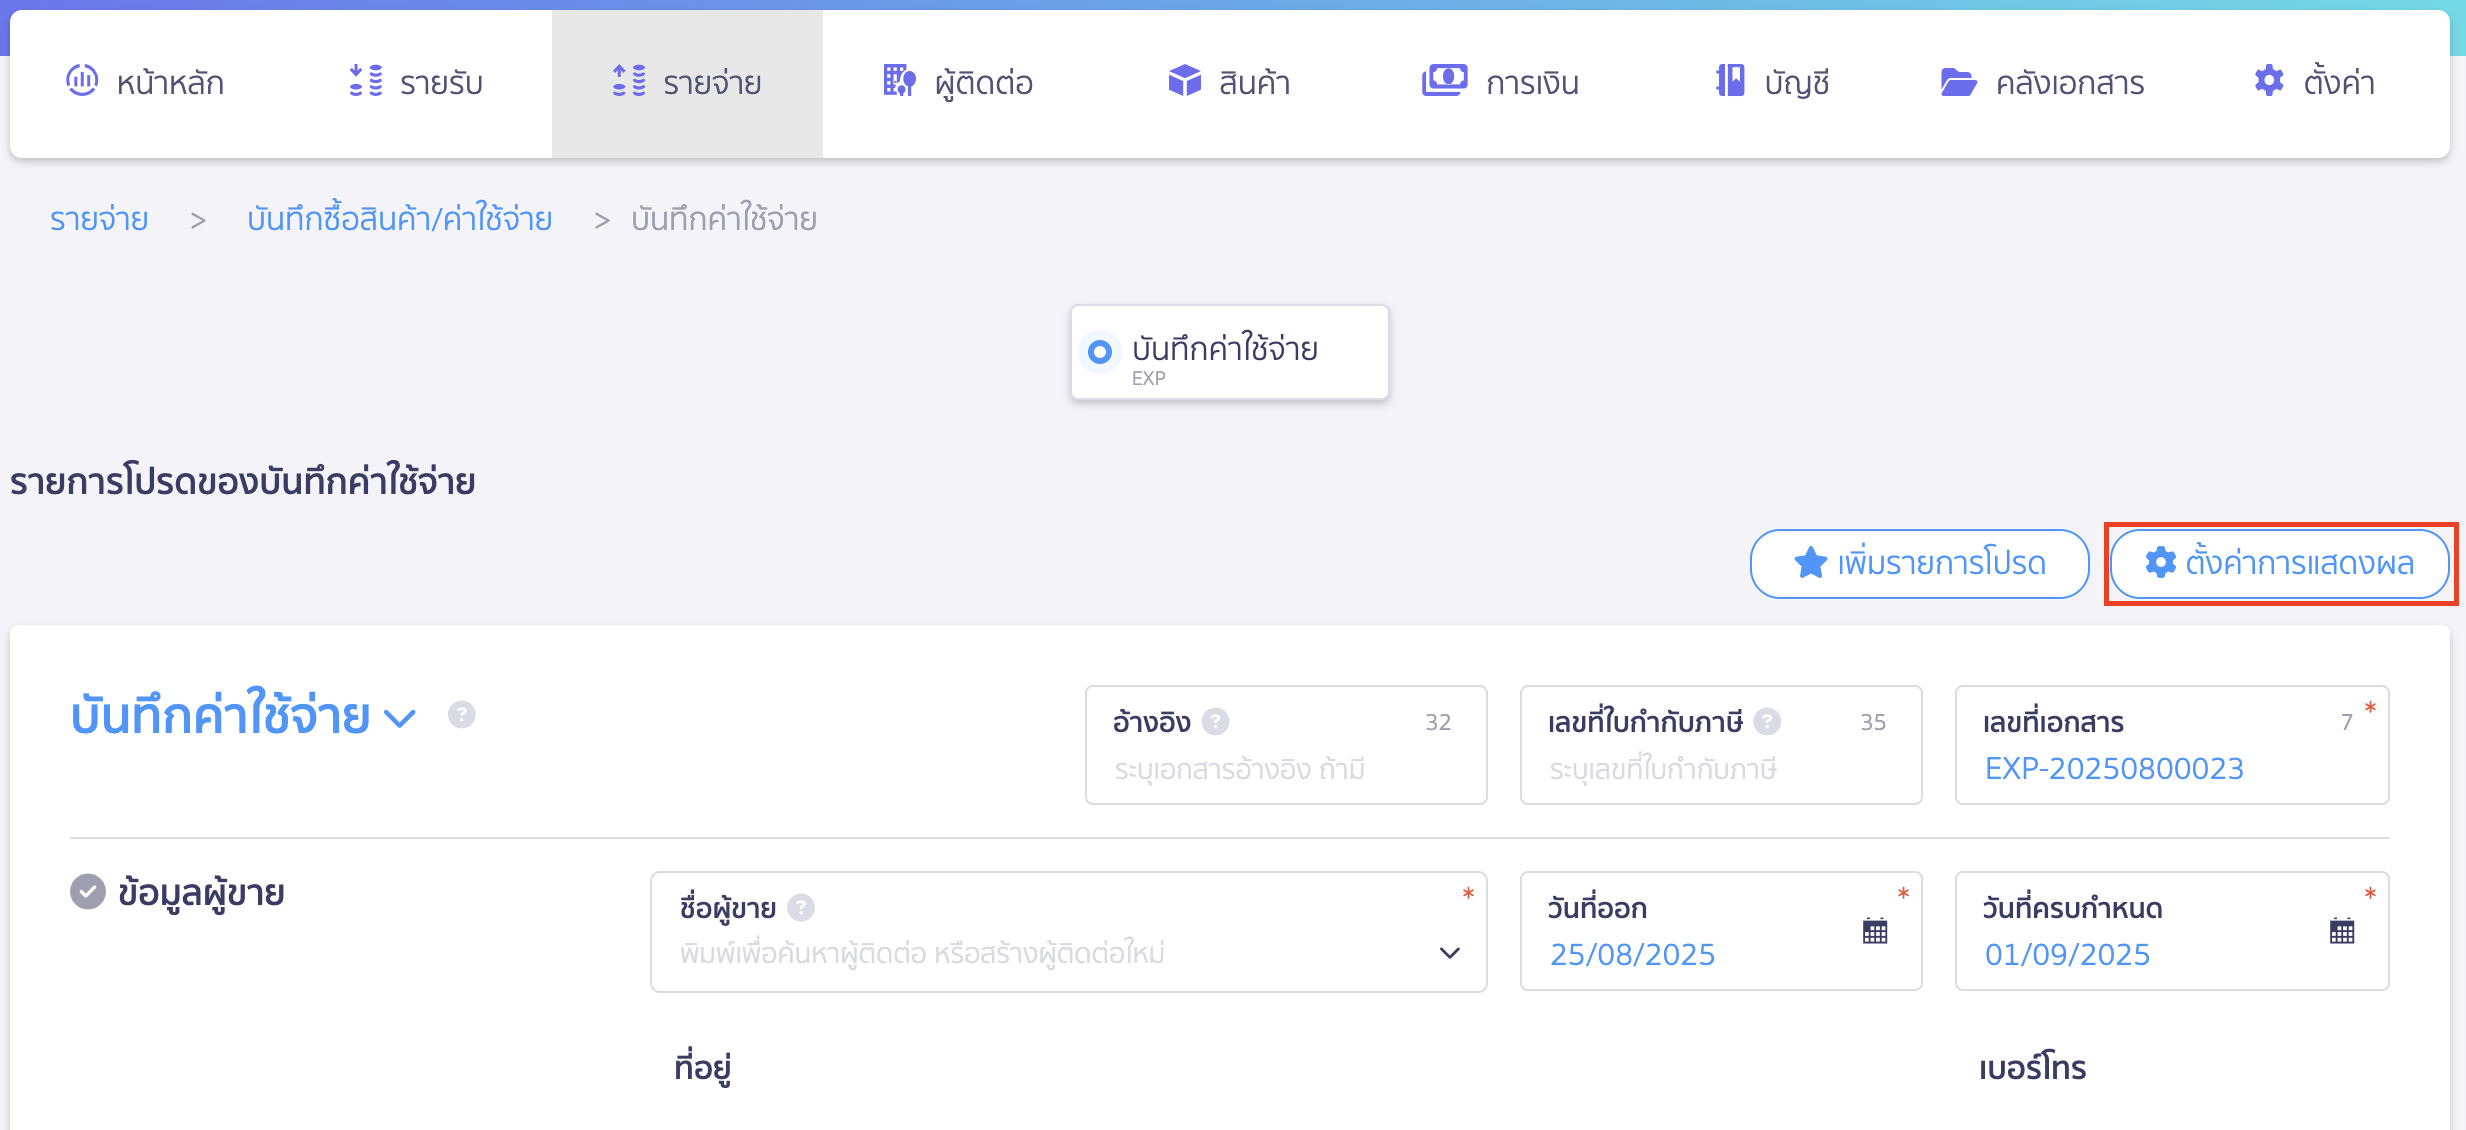Click the gear icon in ตั้งค่าการแสดงผล button
The width and height of the screenshot is (2466, 1130).
pyautogui.click(x=2160, y=562)
